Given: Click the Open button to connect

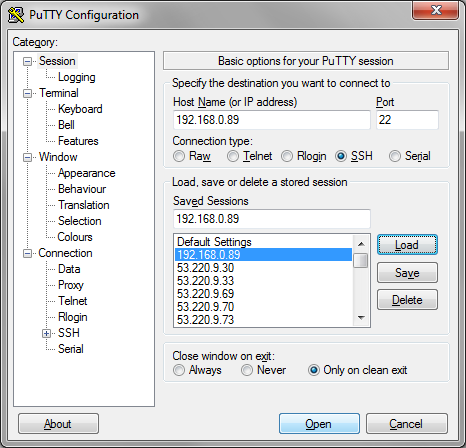Looking at the screenshot, I should click(319, 424).
